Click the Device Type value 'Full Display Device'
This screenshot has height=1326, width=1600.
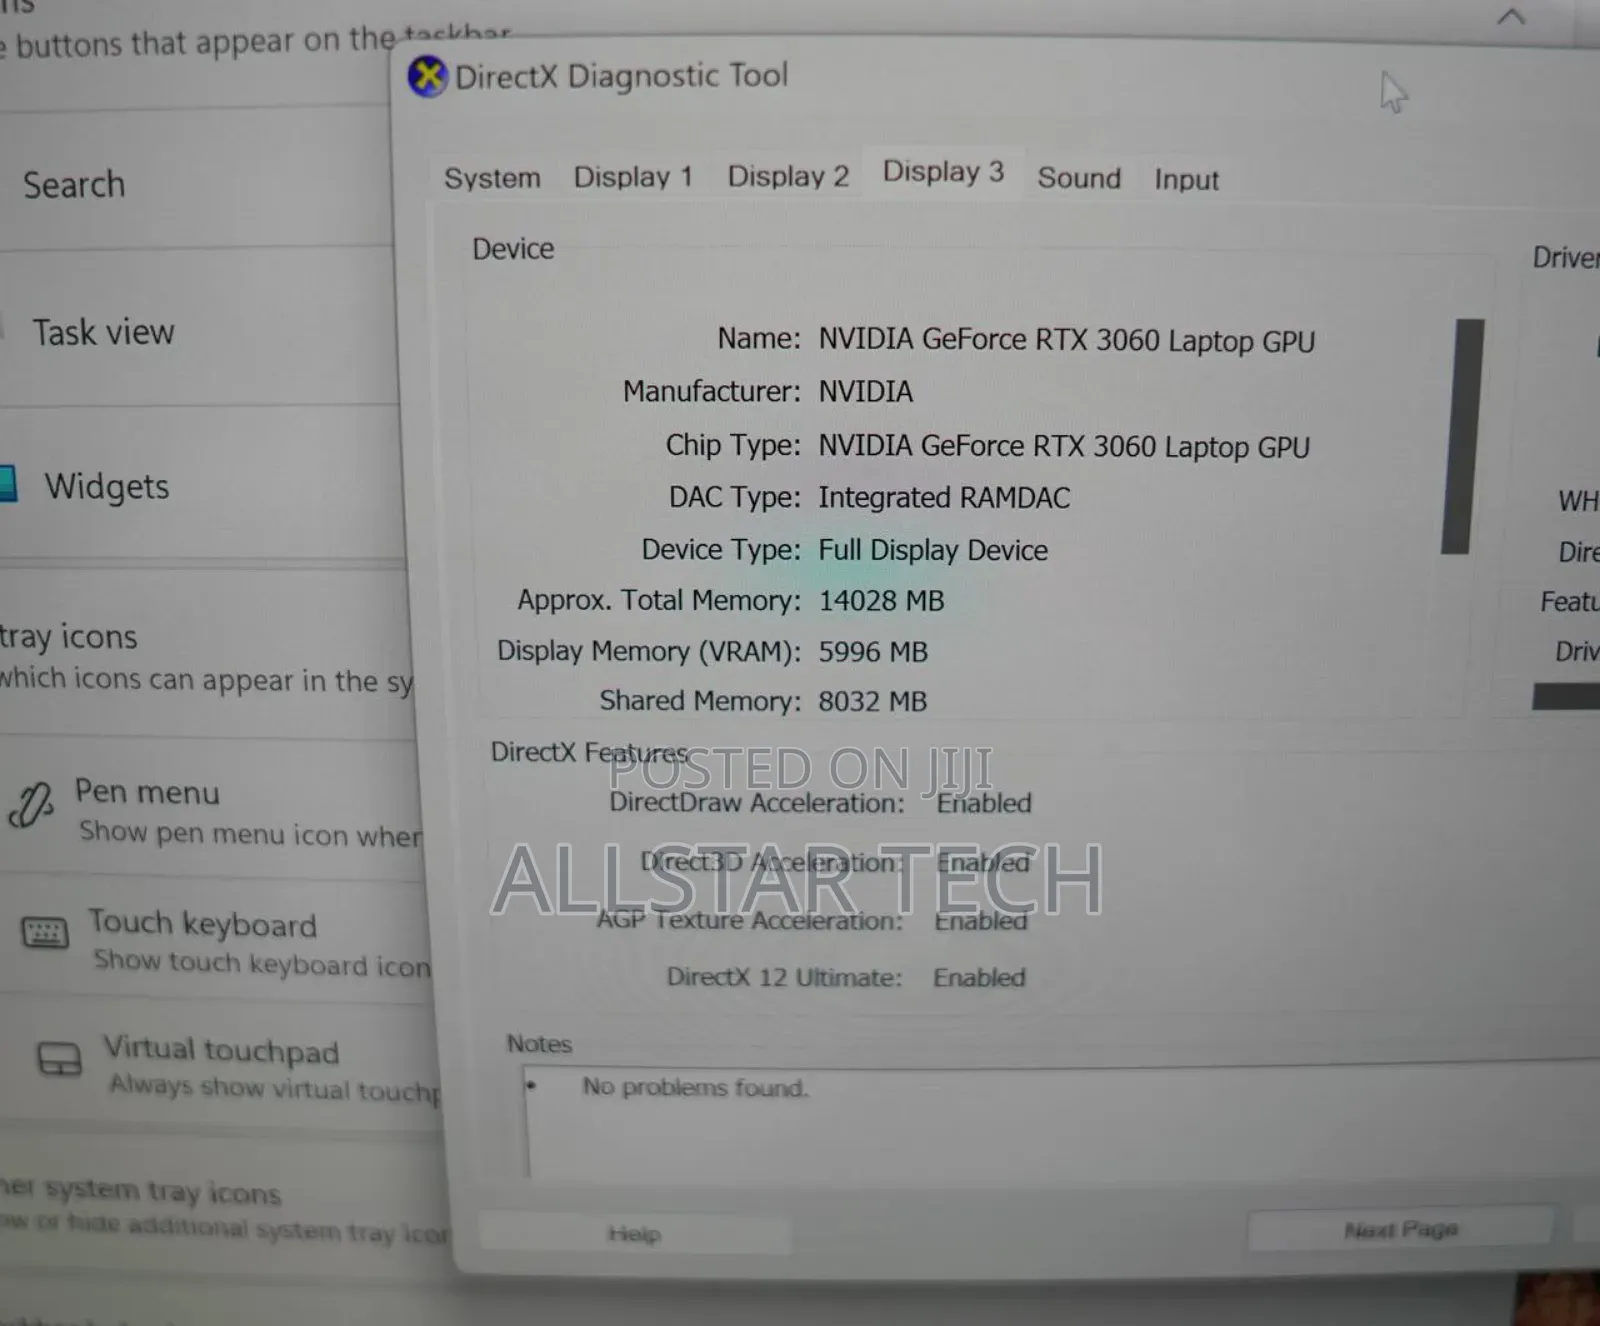[933, 550]
